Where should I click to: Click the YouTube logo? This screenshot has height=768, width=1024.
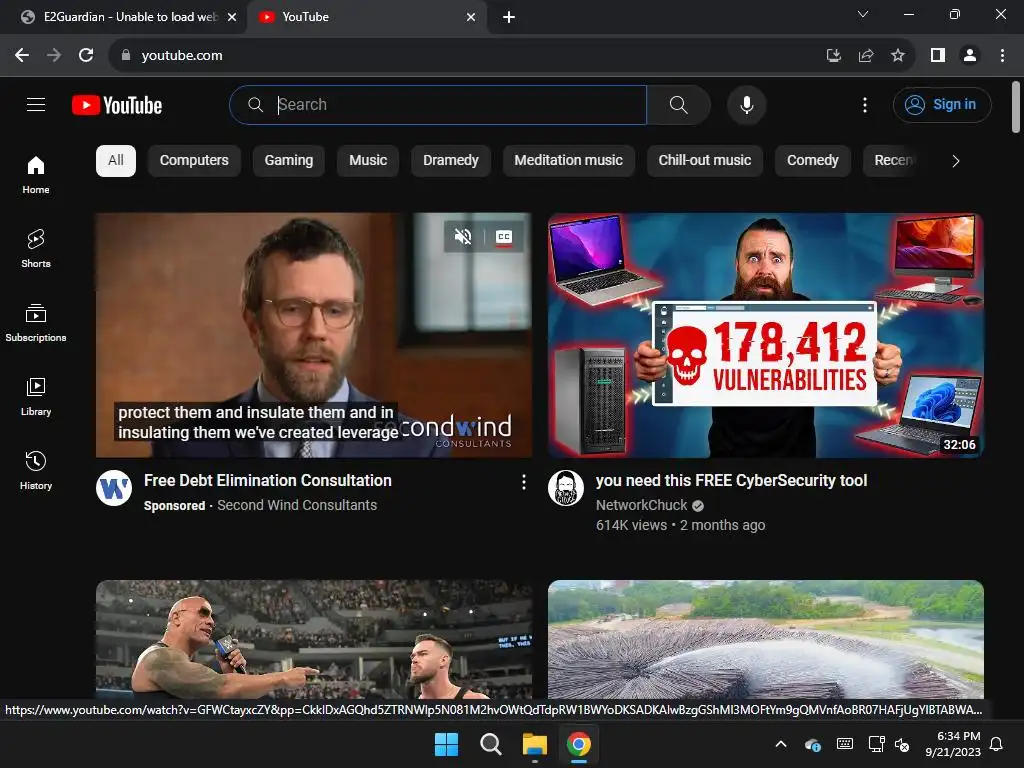pyautogui.click(x=117, y=105)
